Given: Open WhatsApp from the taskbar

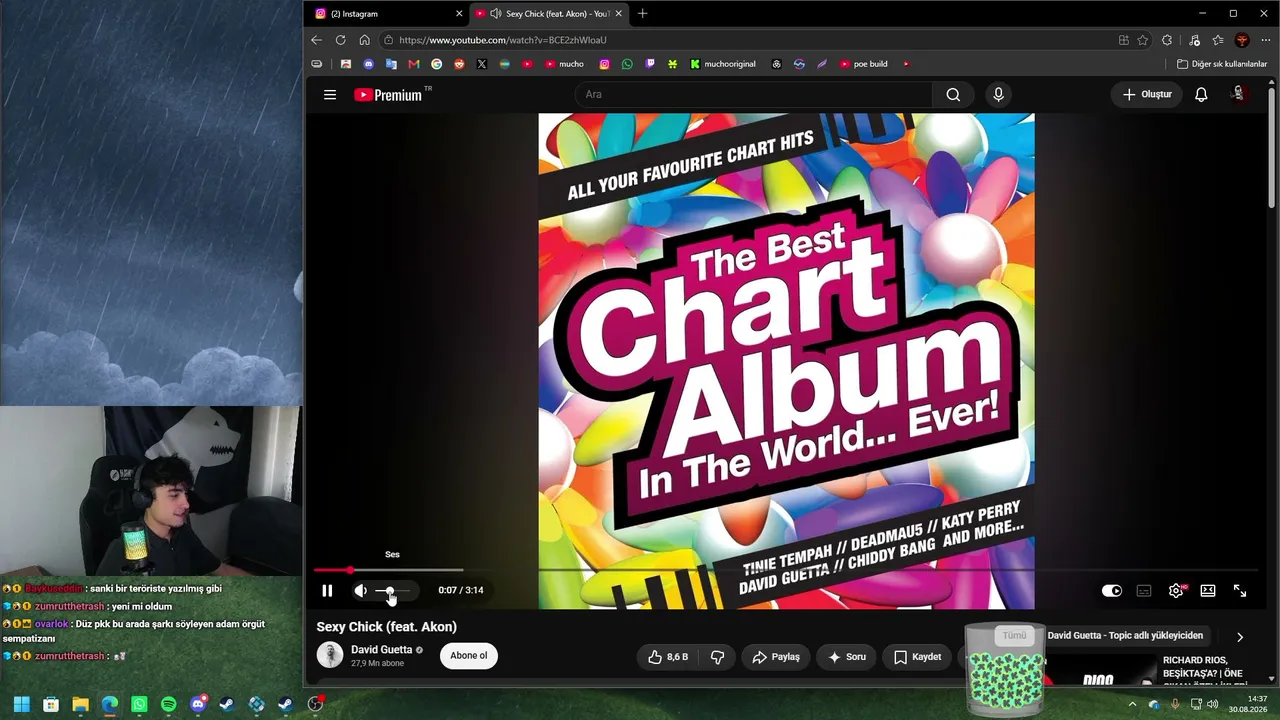Looking at the screenshot, I should 139,704.
